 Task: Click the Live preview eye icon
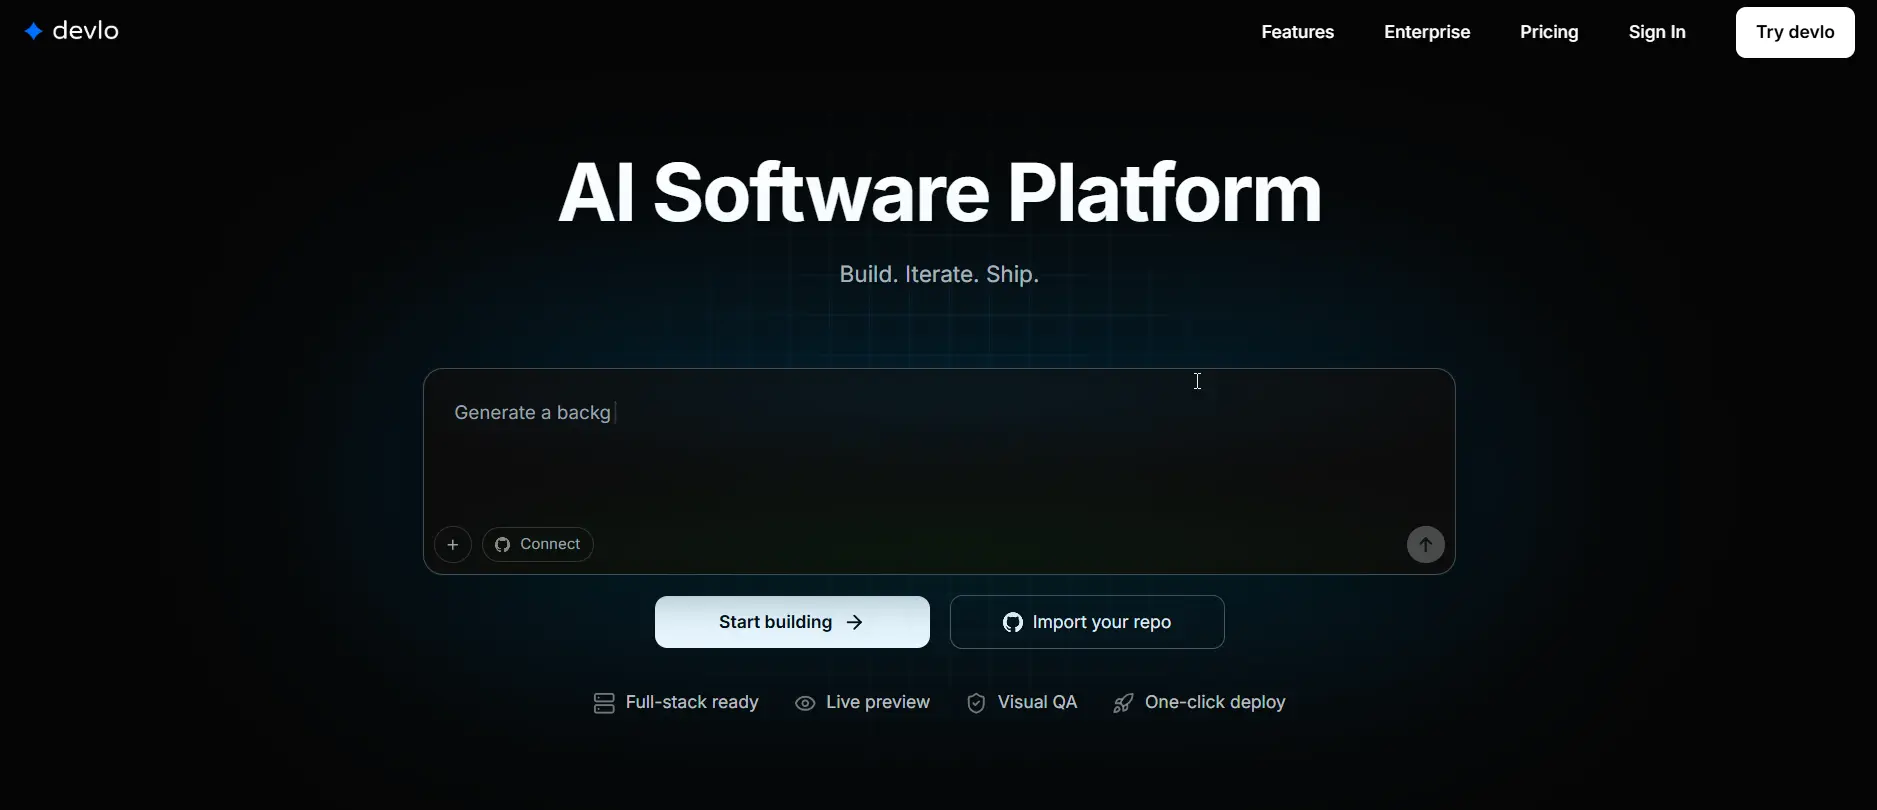805,704
